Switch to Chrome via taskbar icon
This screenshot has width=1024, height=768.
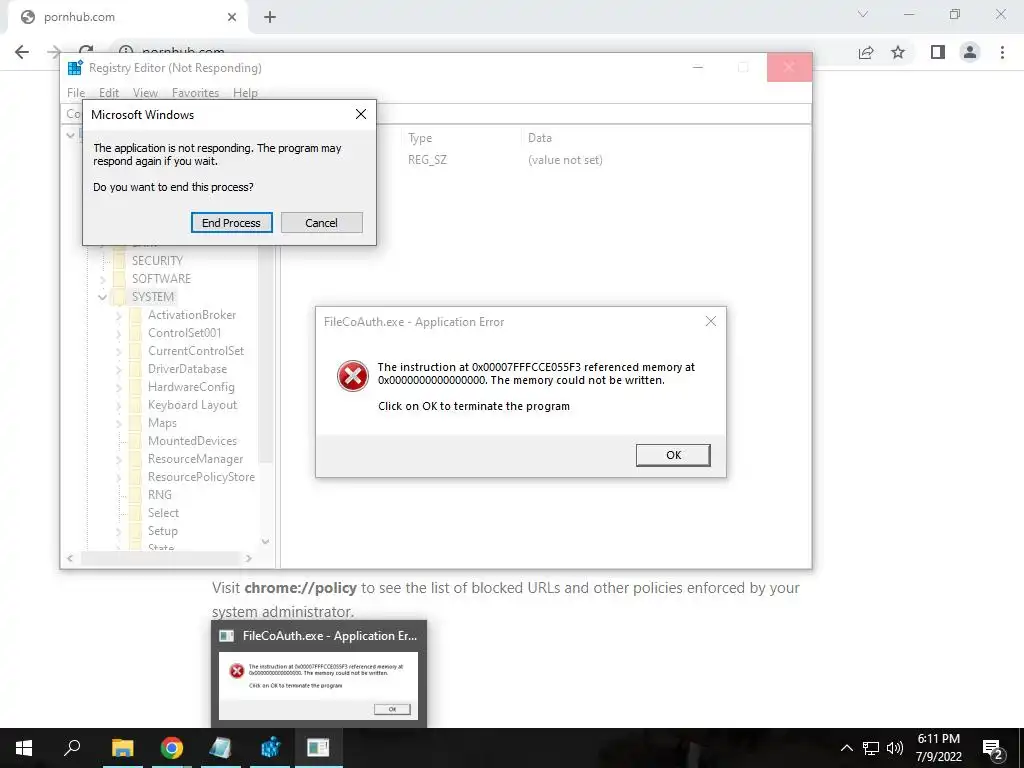point(172,748)
